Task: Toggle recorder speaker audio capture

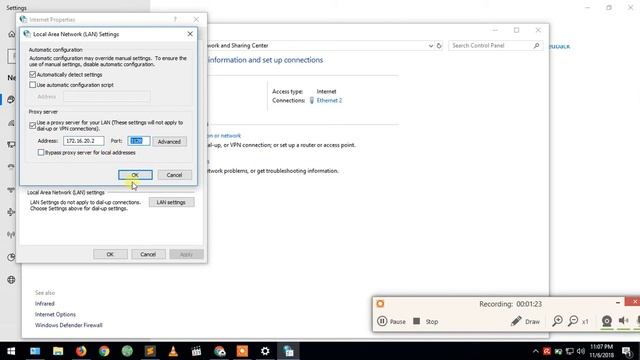Action: point(623,321)
